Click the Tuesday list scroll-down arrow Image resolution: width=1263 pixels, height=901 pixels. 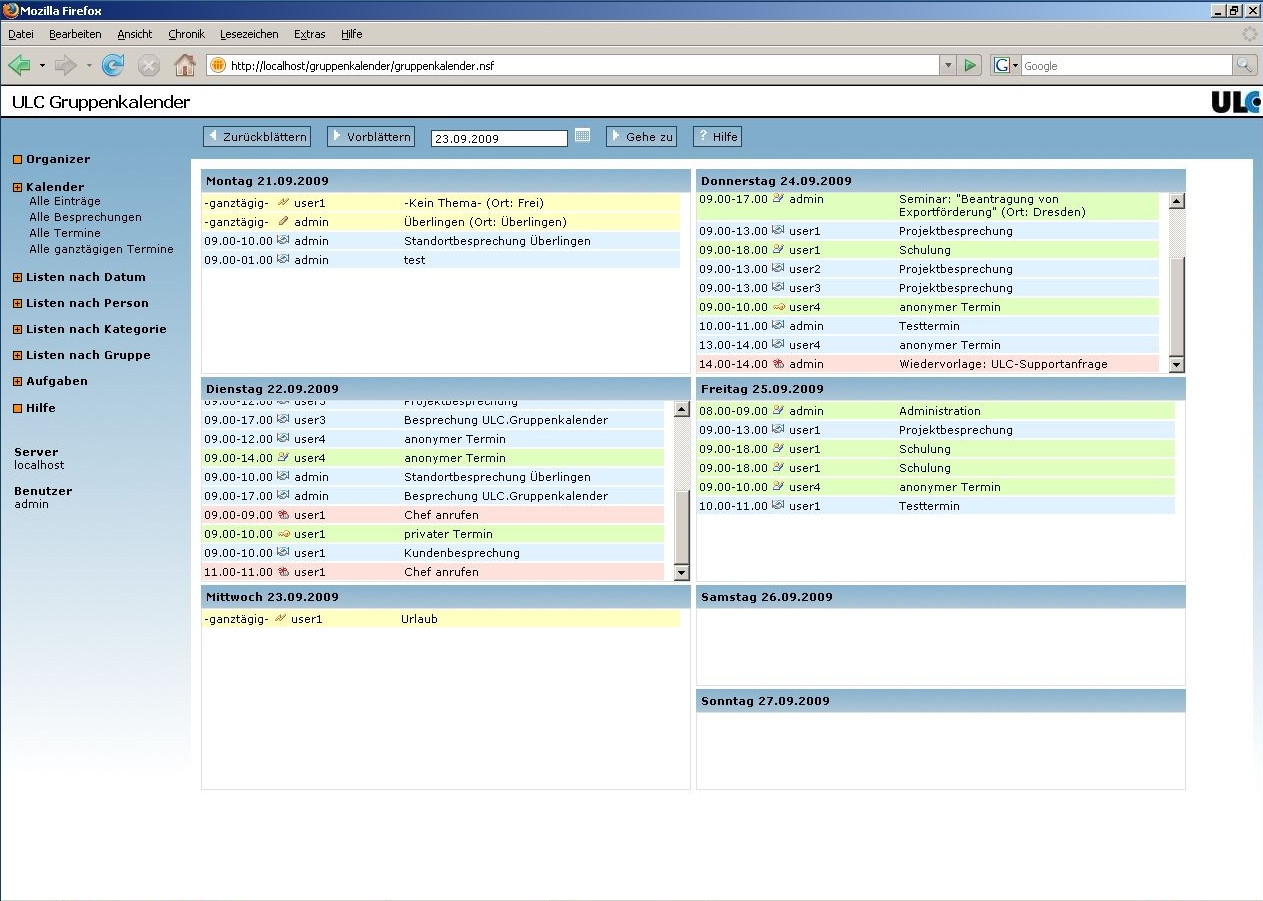[682, 573]
